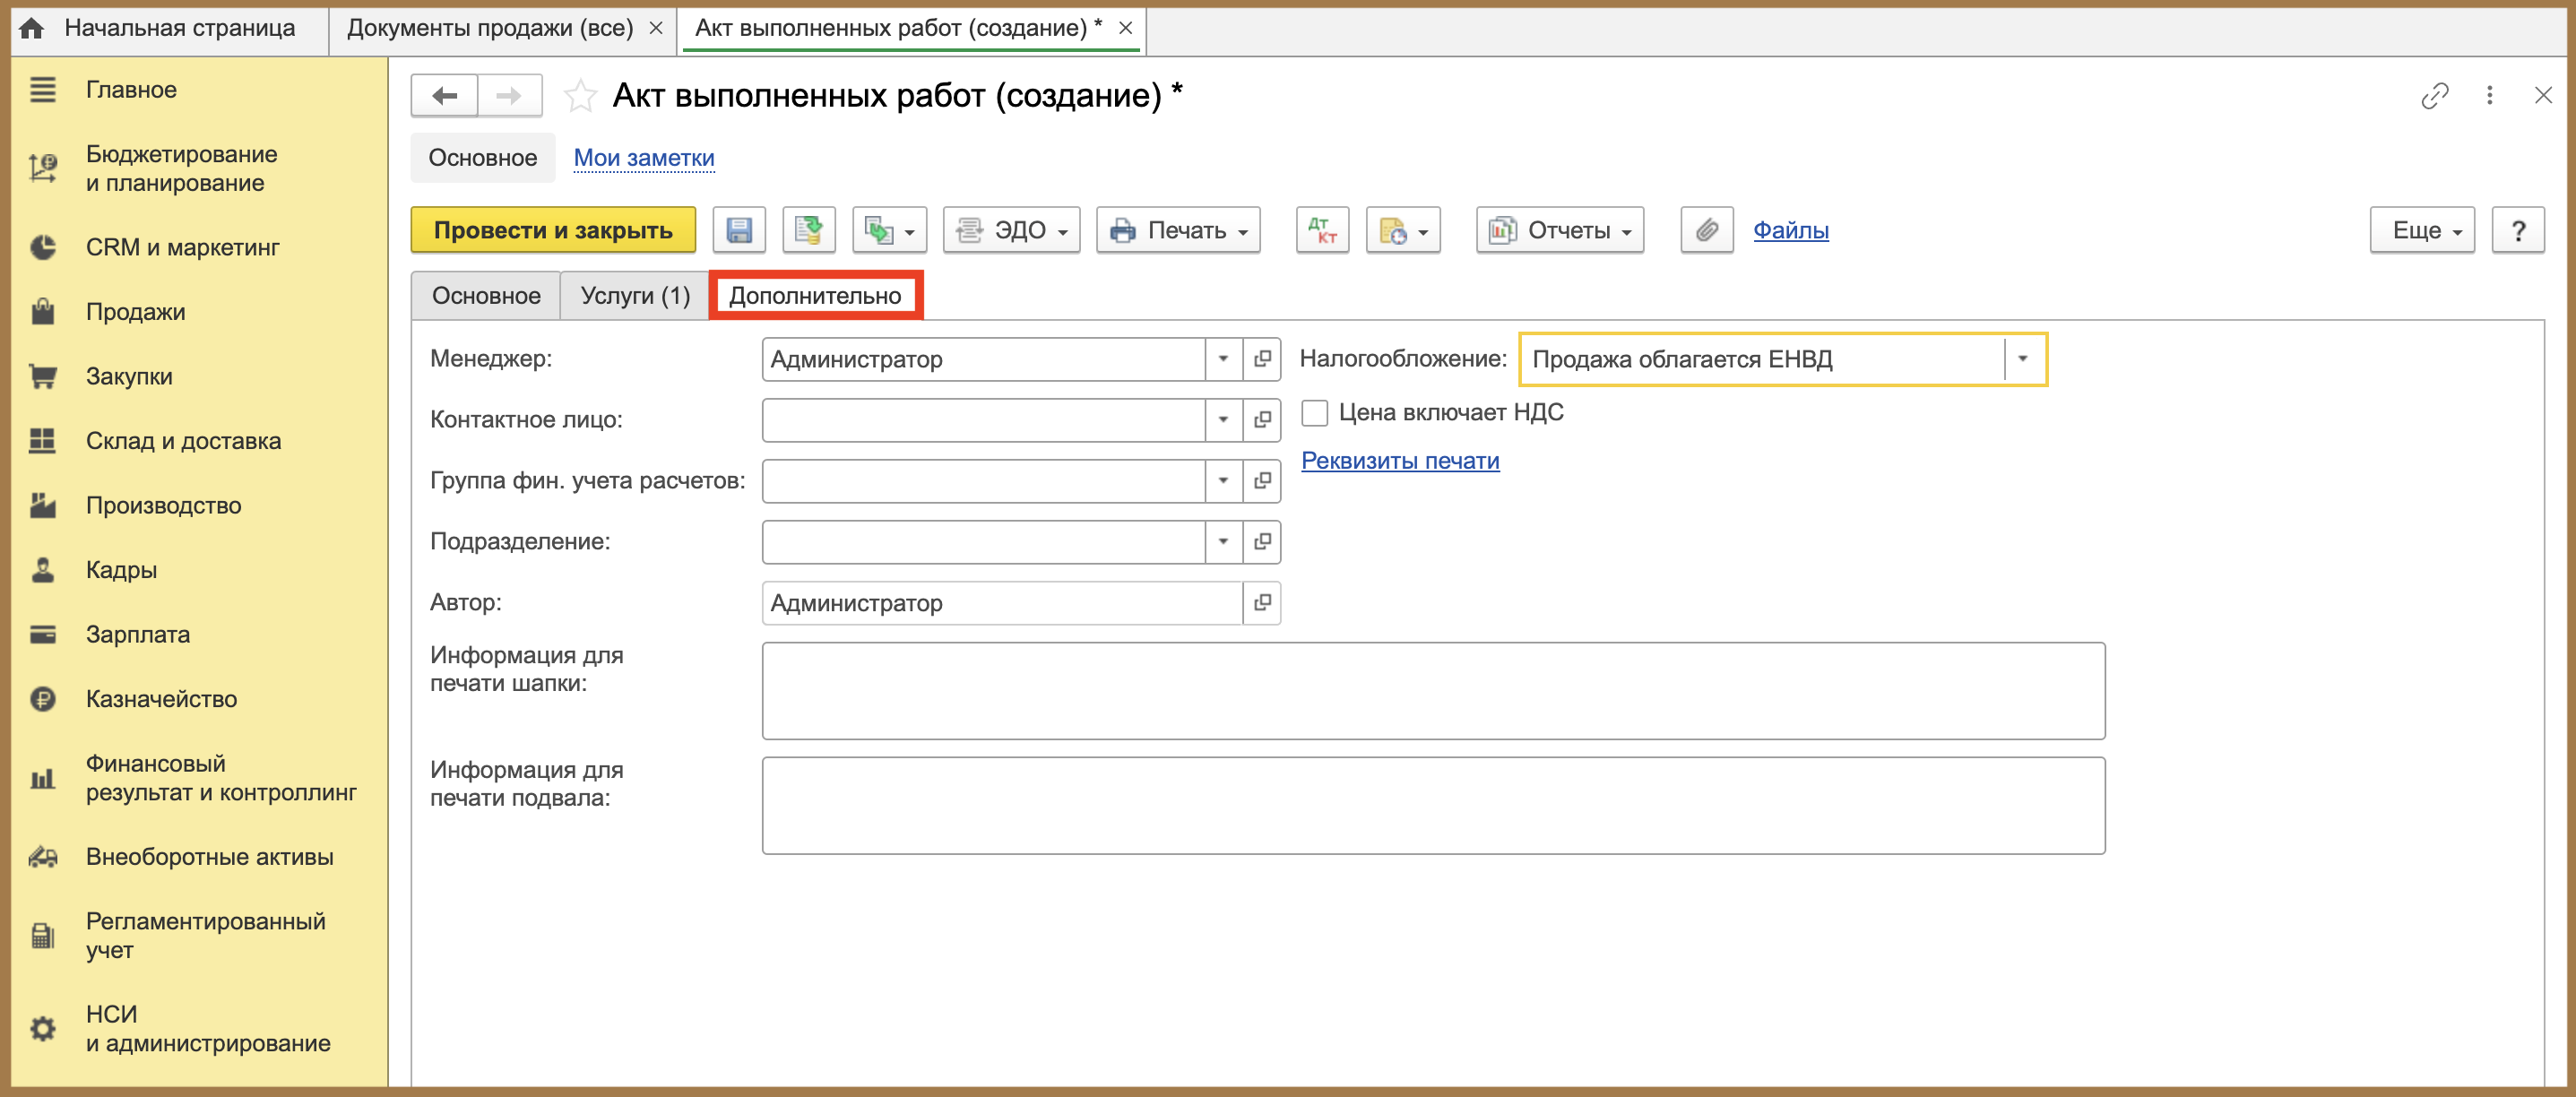Open НСИ и администрирование section

click(207, 1028)
